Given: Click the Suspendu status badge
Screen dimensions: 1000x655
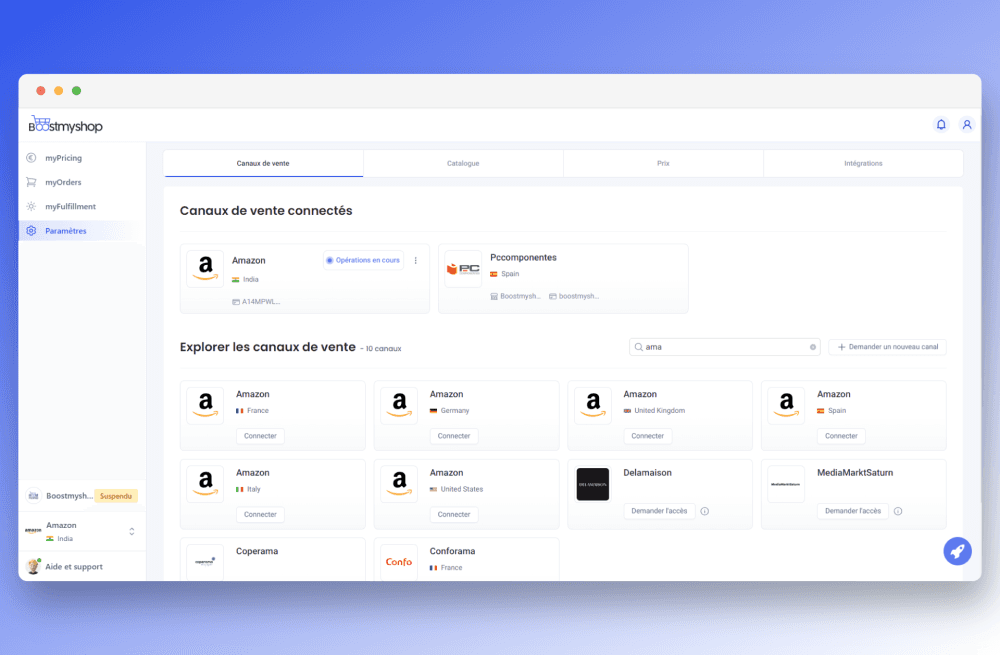Looking at the screenshot, I should [x=116, y=496].
